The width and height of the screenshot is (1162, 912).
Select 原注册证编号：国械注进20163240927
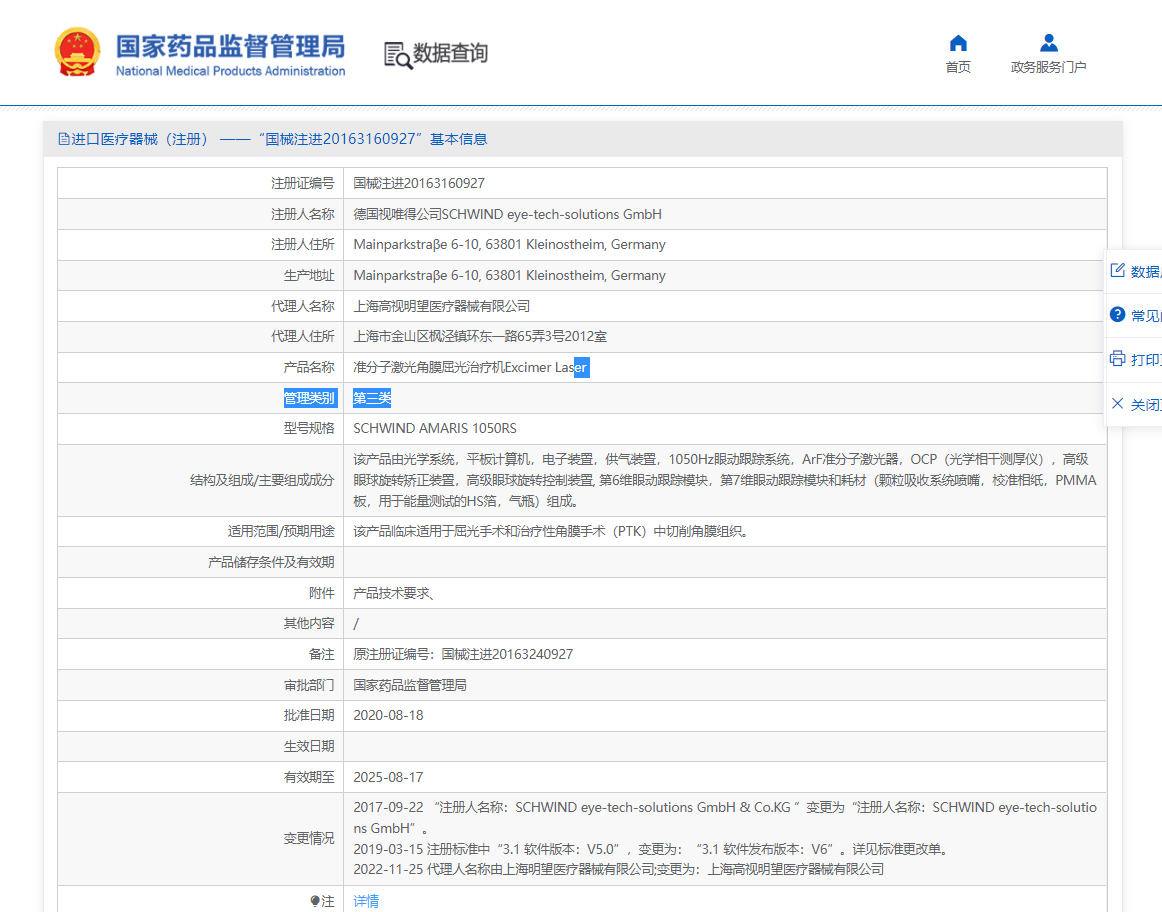[x=463, y=654]
